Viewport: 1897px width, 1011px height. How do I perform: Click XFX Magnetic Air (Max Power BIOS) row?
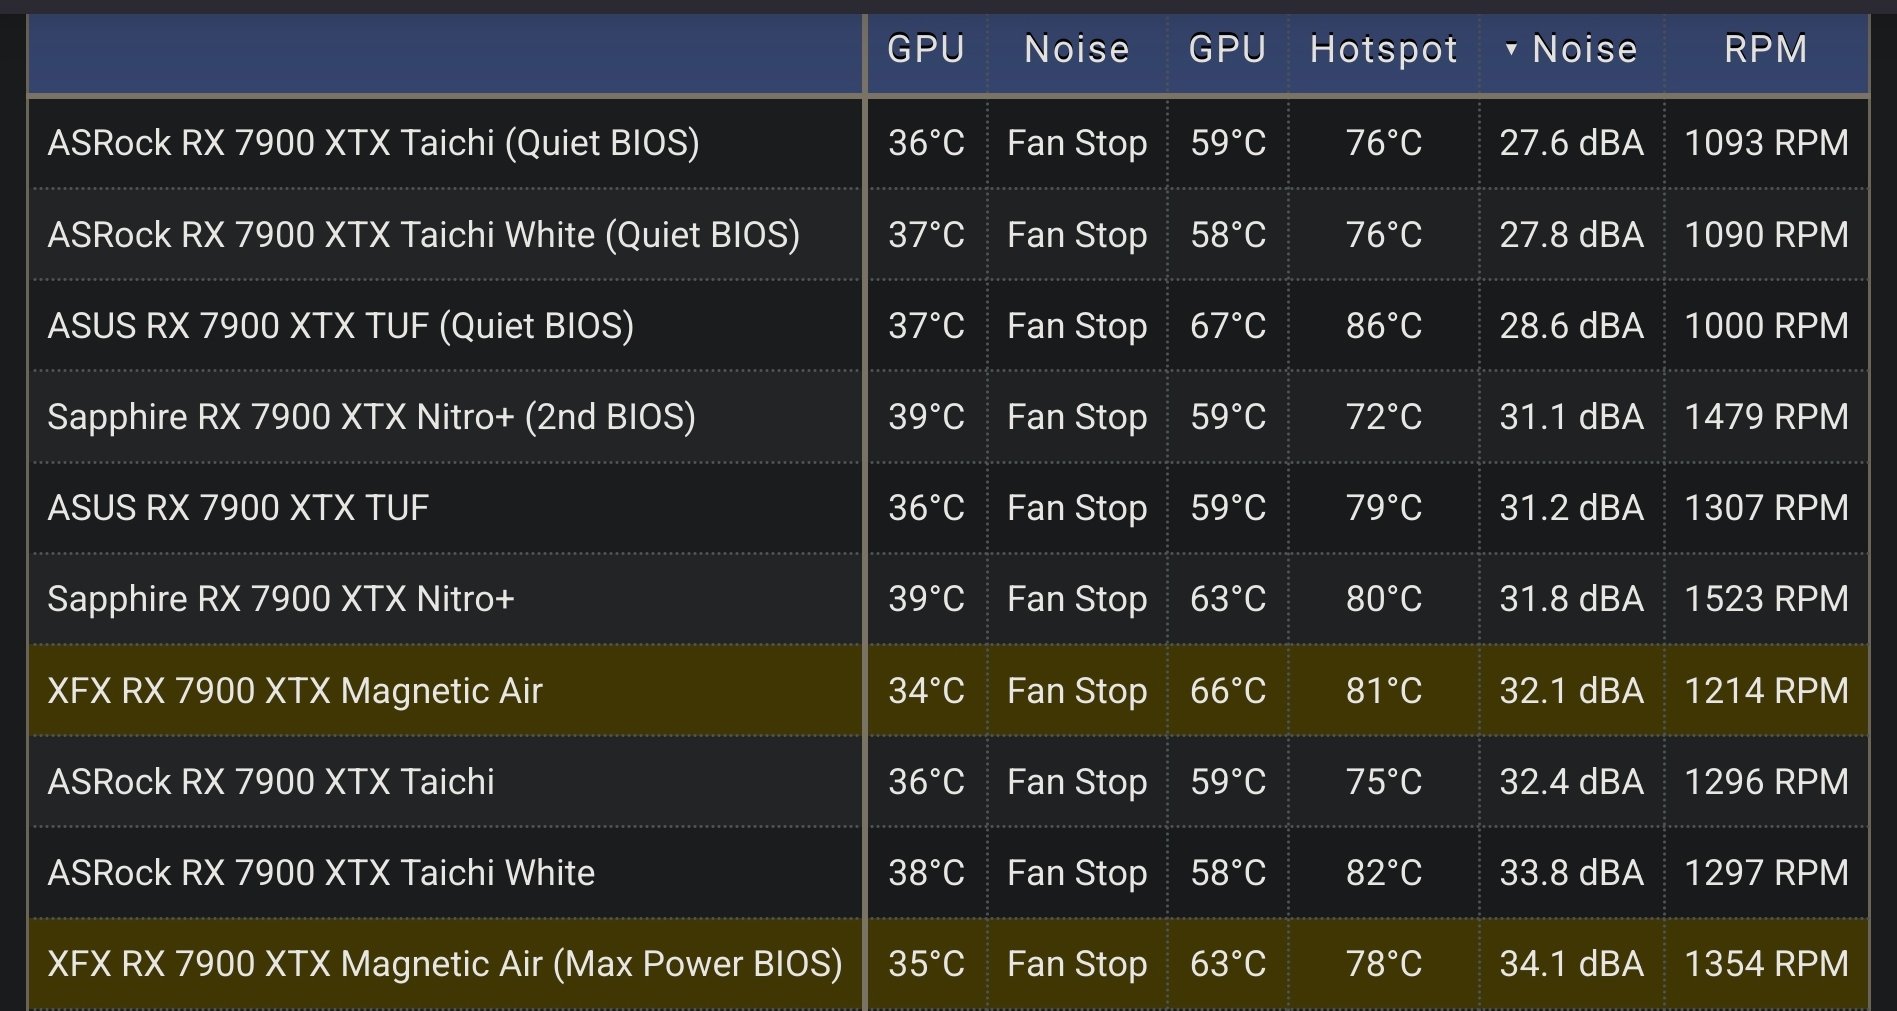coord(444,964)
